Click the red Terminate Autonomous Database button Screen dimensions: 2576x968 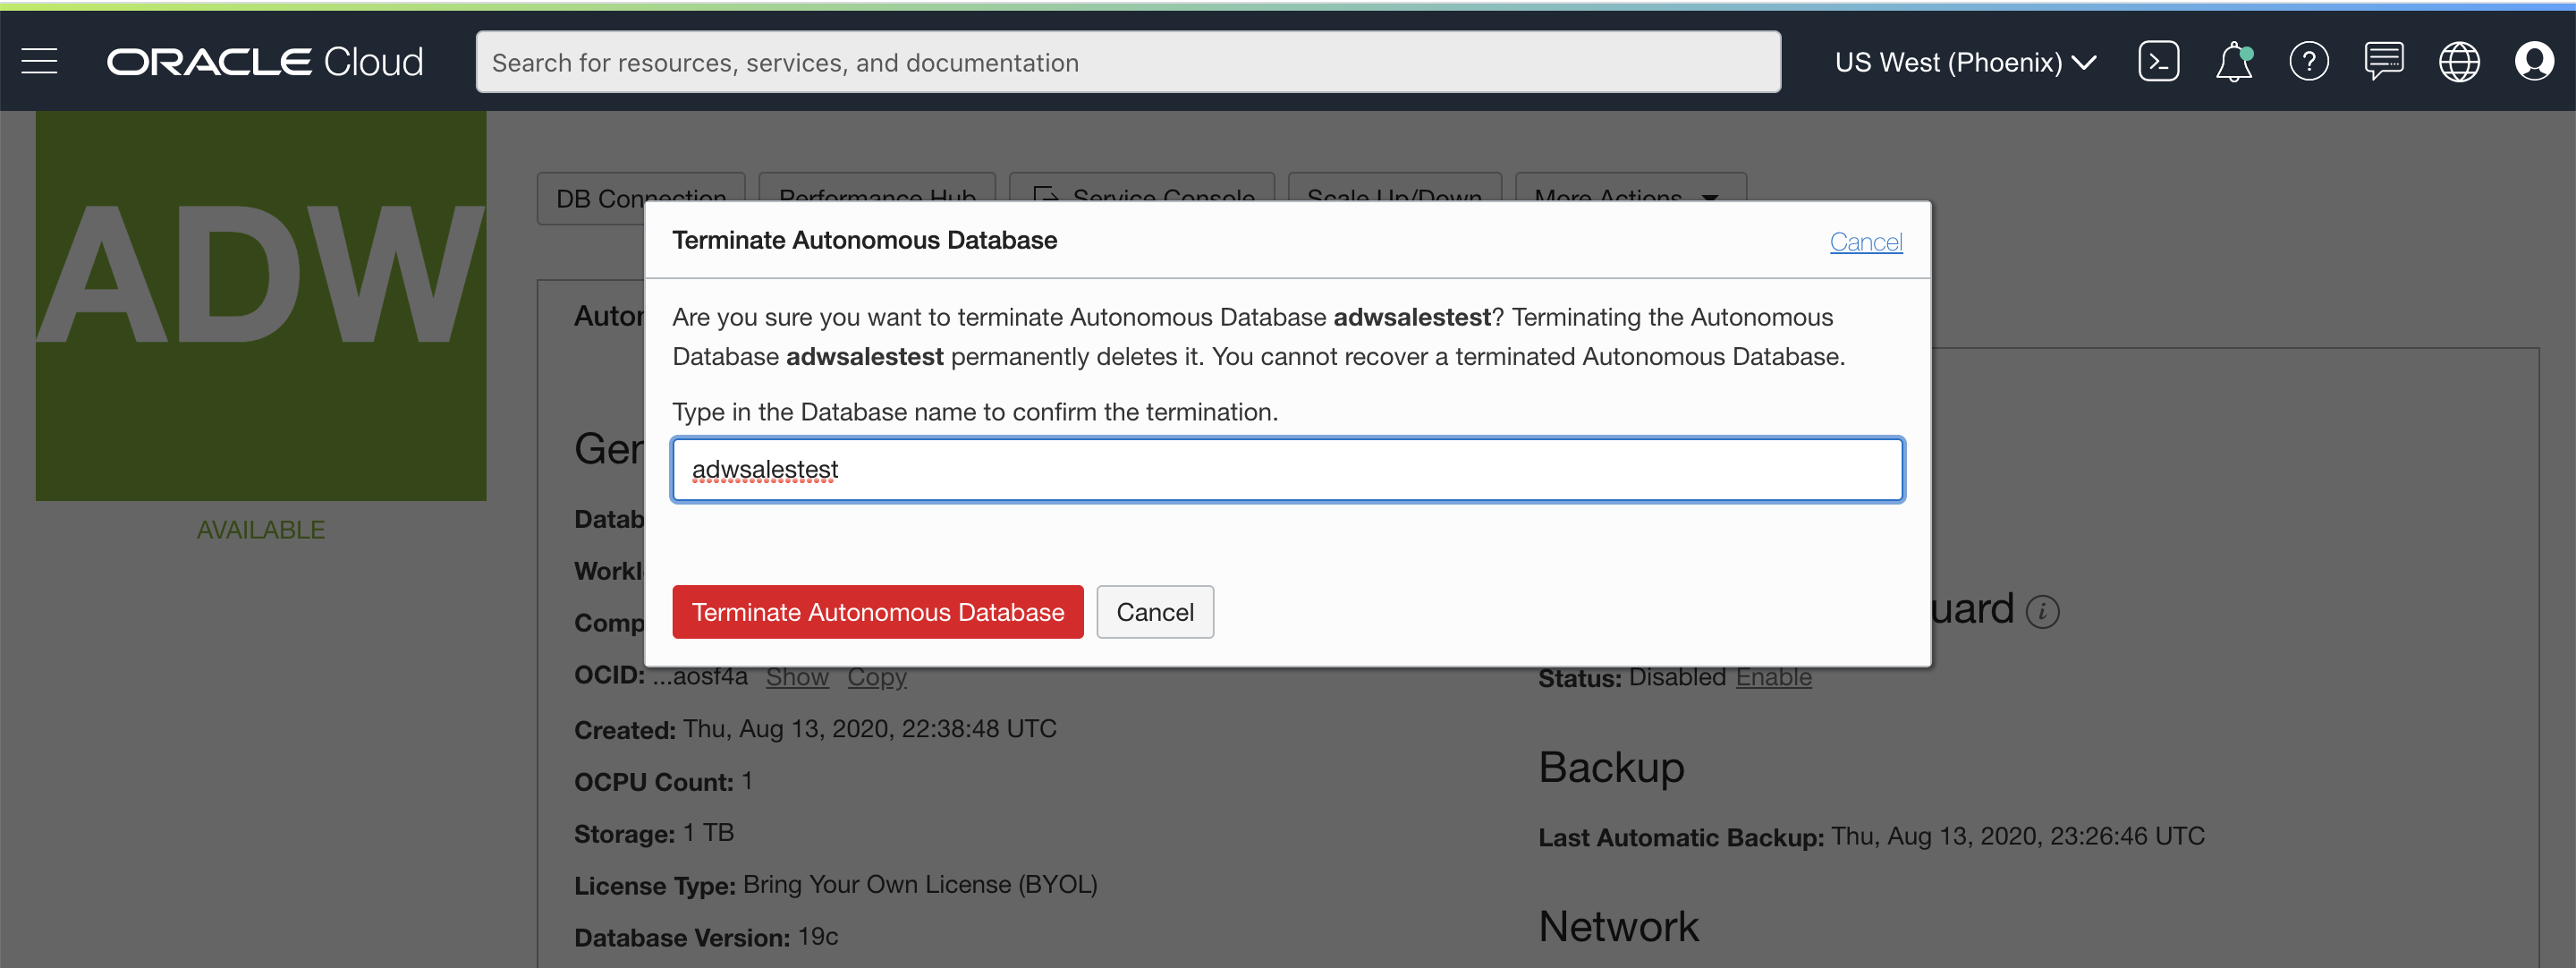point(877,612)
